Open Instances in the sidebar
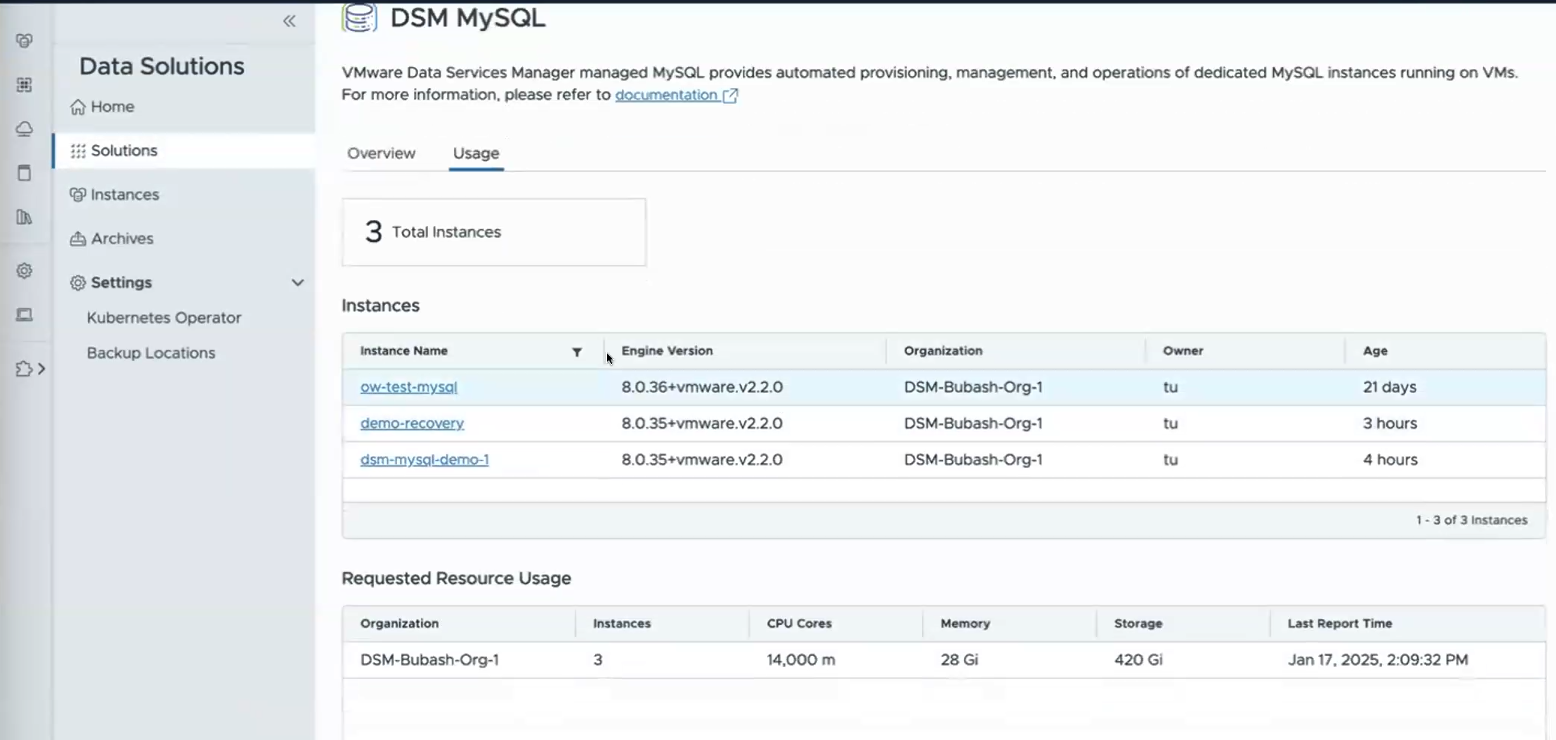Viewport: 1556px width, 740px height. pos(125,195)
